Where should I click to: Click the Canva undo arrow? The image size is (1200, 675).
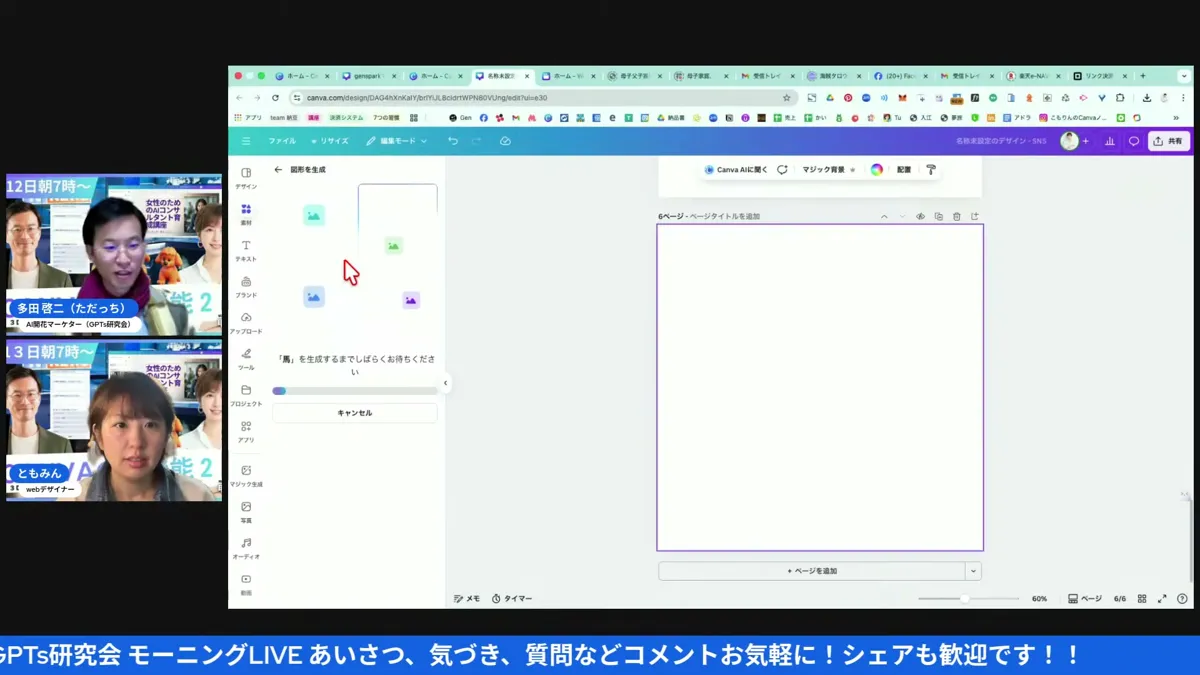[453, 141]
